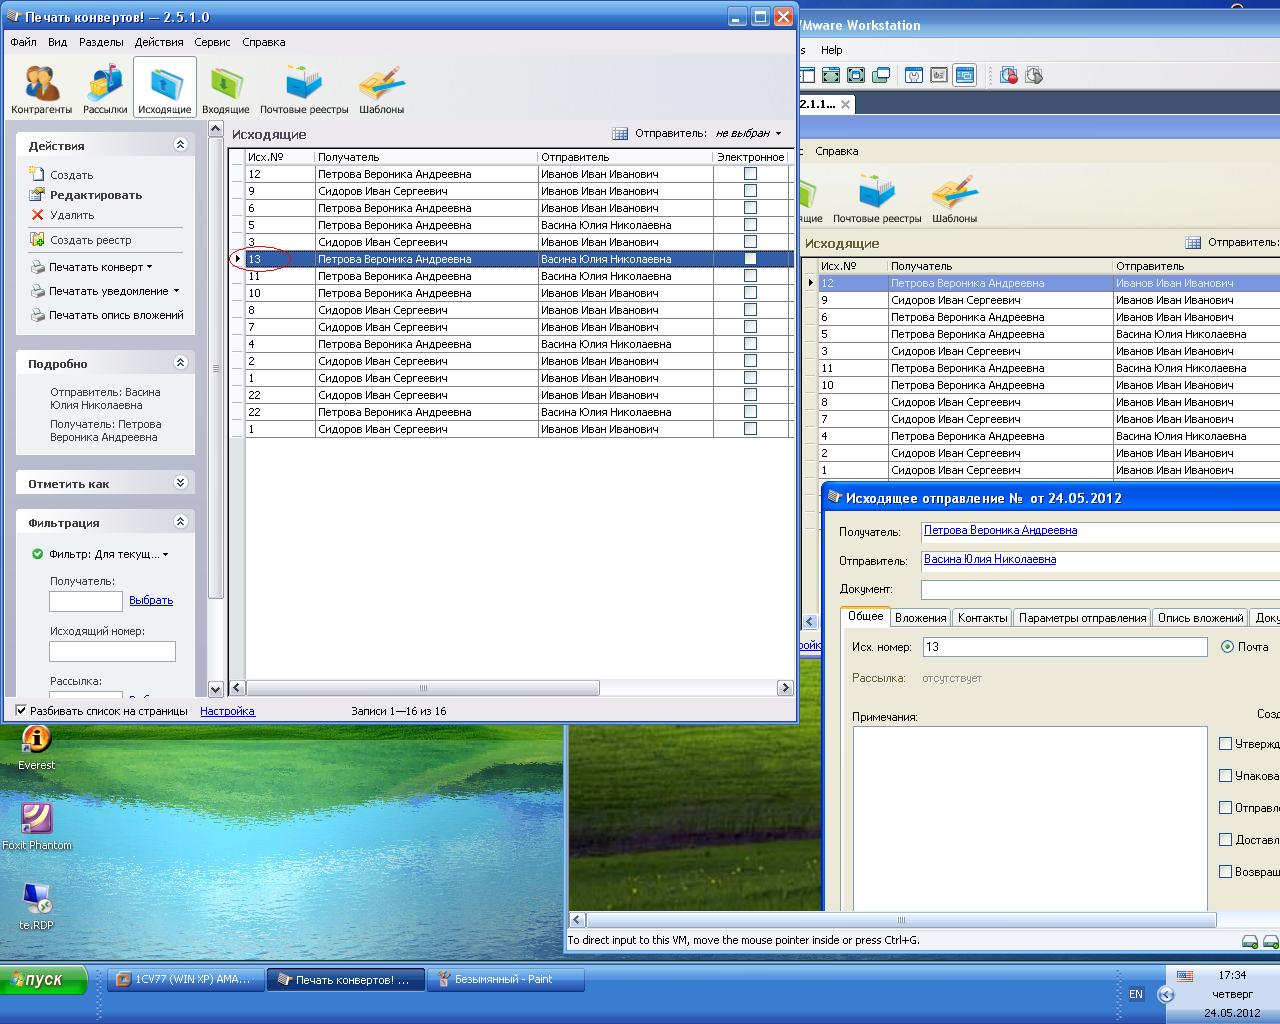Check Электронное box for row 12
The height and width of the screenshot is (1024, 1280).
pyautogui.click(x=750, y=174)
